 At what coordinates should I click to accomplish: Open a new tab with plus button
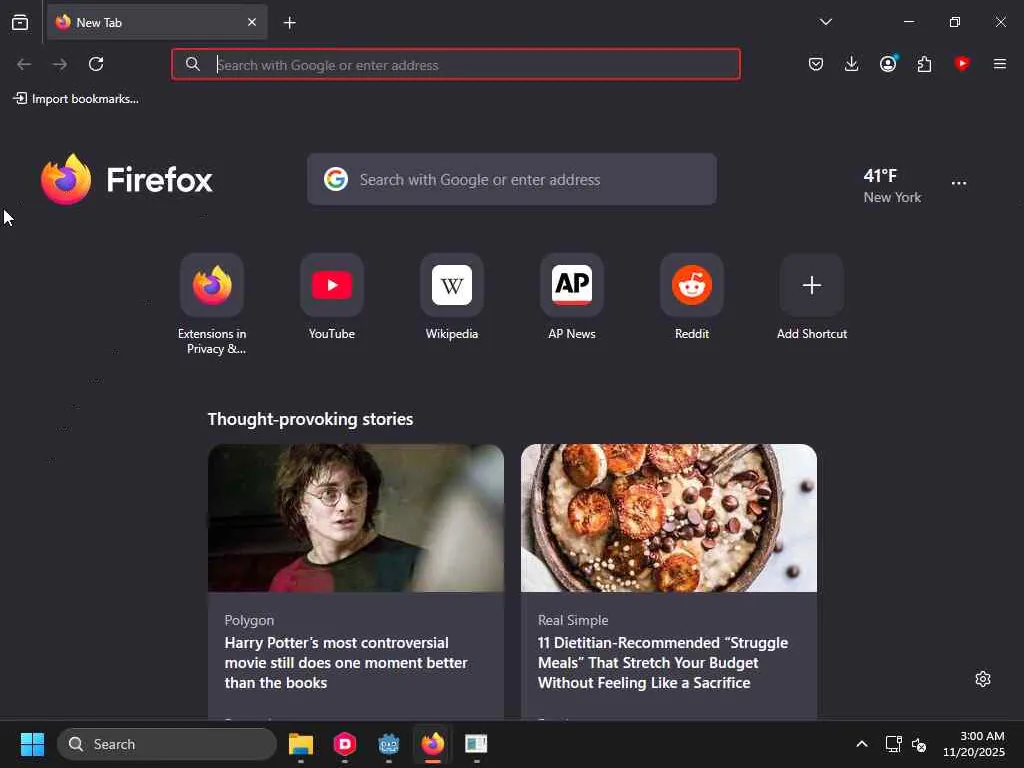click(289, 23)
